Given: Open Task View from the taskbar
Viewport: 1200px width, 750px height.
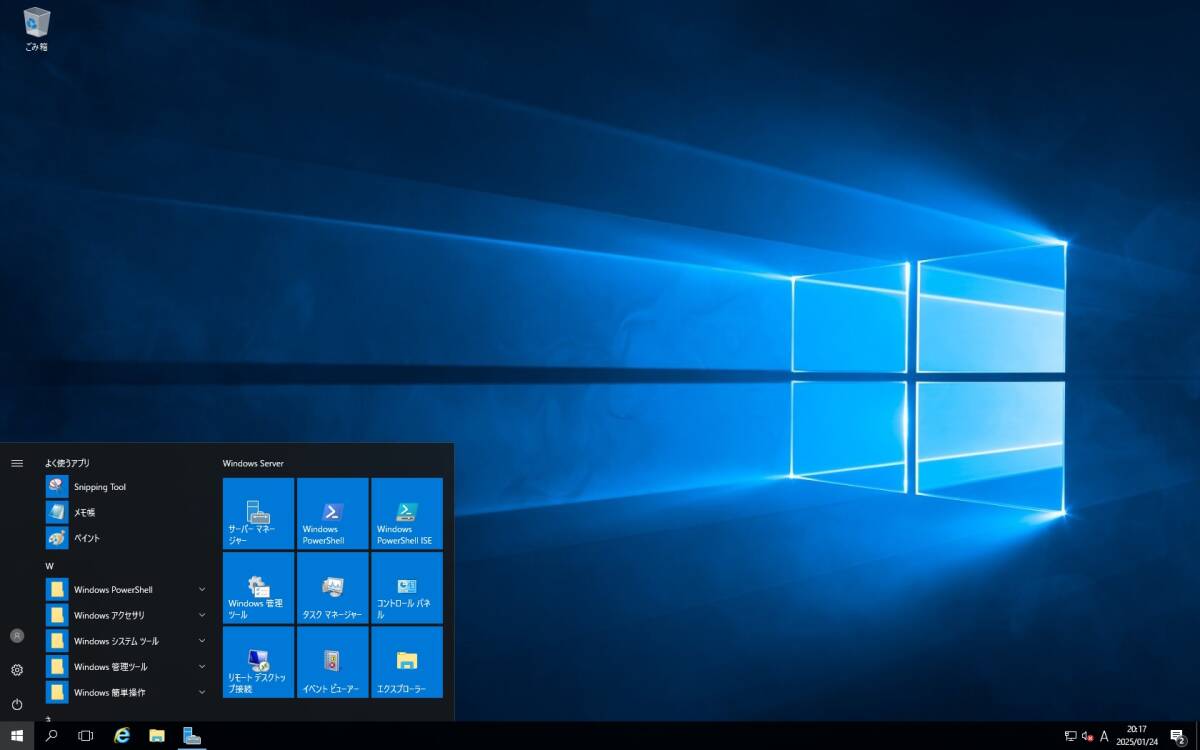Looking at the screenshot, I should click(x=86, y=736).
